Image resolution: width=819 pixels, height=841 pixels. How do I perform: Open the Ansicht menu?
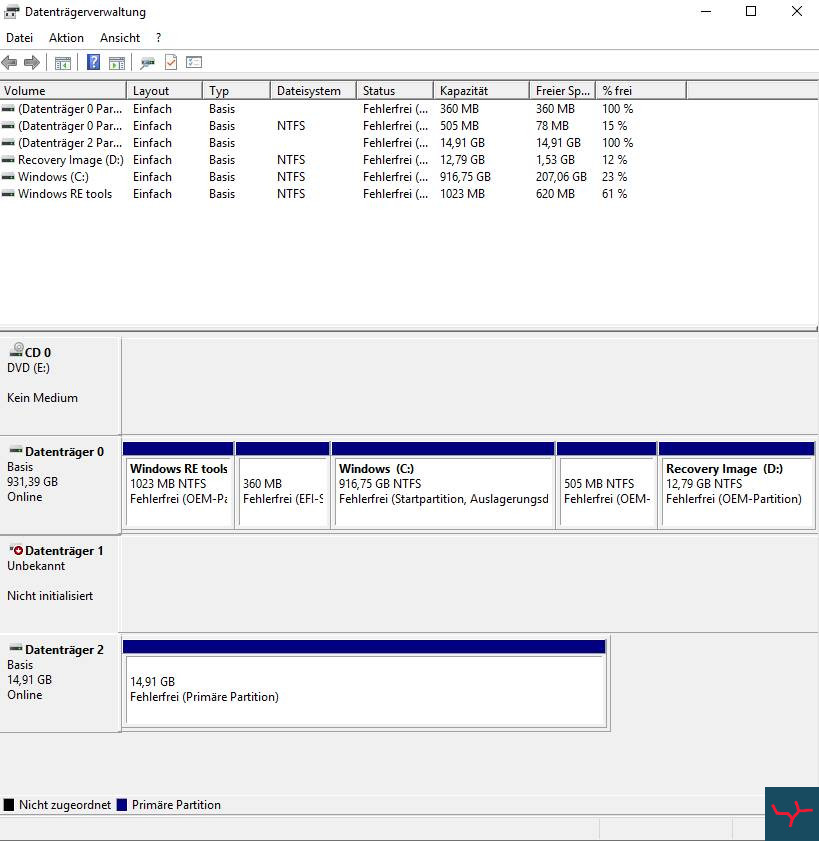pos(120,38)
